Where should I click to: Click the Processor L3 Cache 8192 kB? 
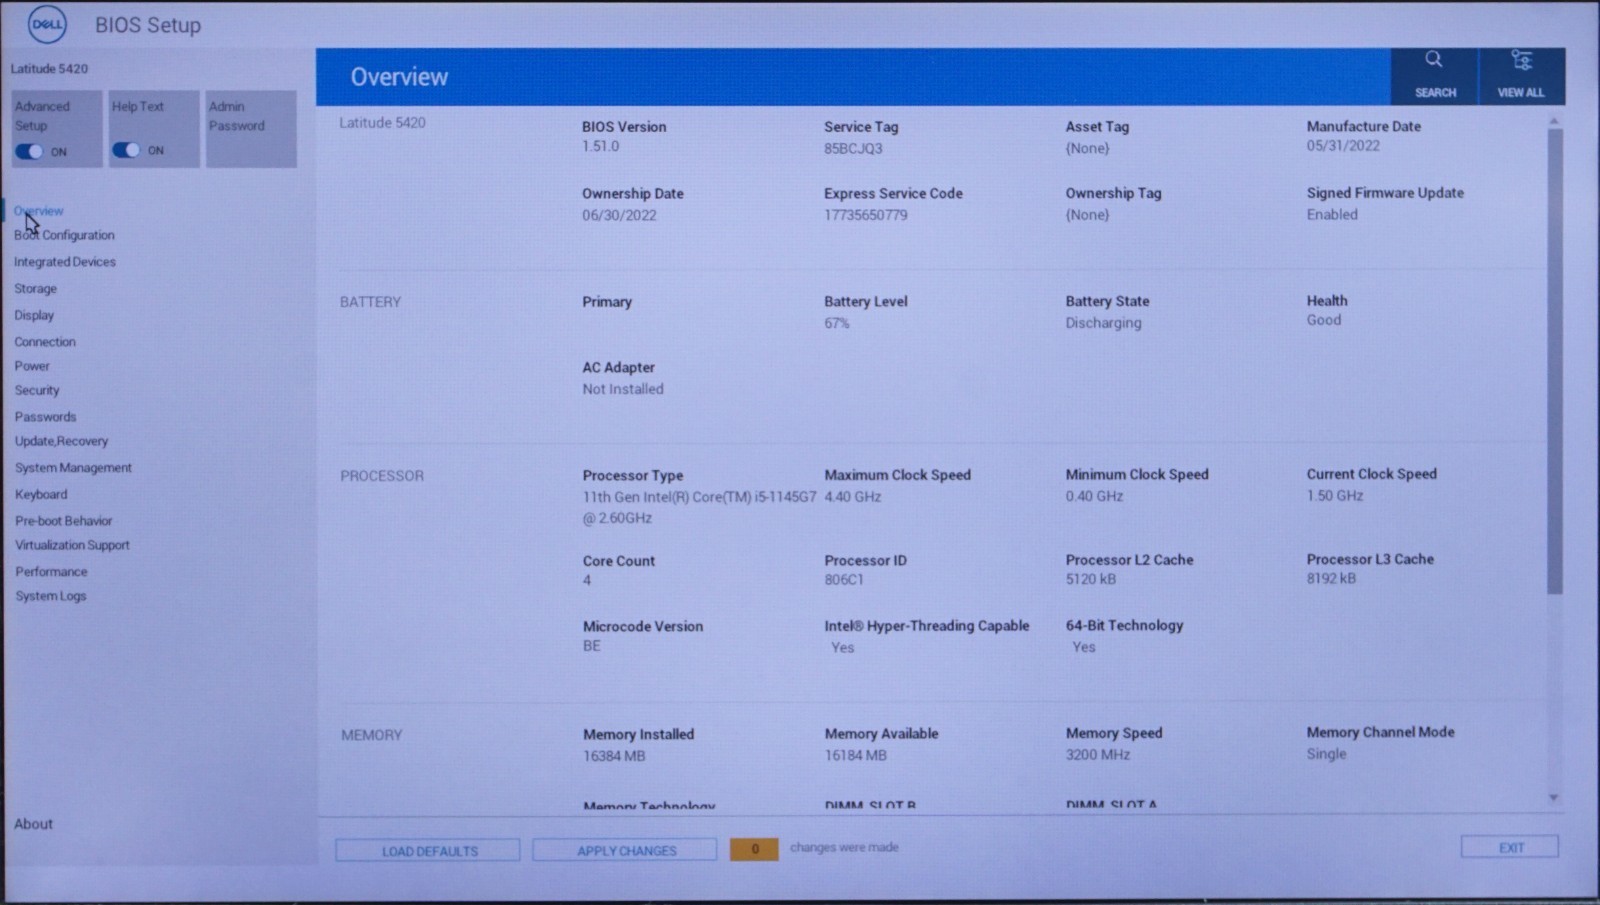(1332, 578)
